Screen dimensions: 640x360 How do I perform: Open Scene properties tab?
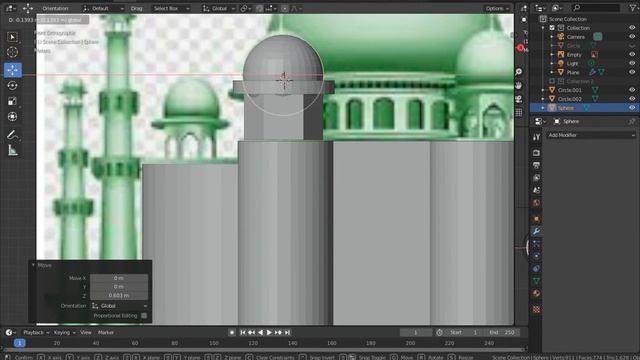pos(536,190)
